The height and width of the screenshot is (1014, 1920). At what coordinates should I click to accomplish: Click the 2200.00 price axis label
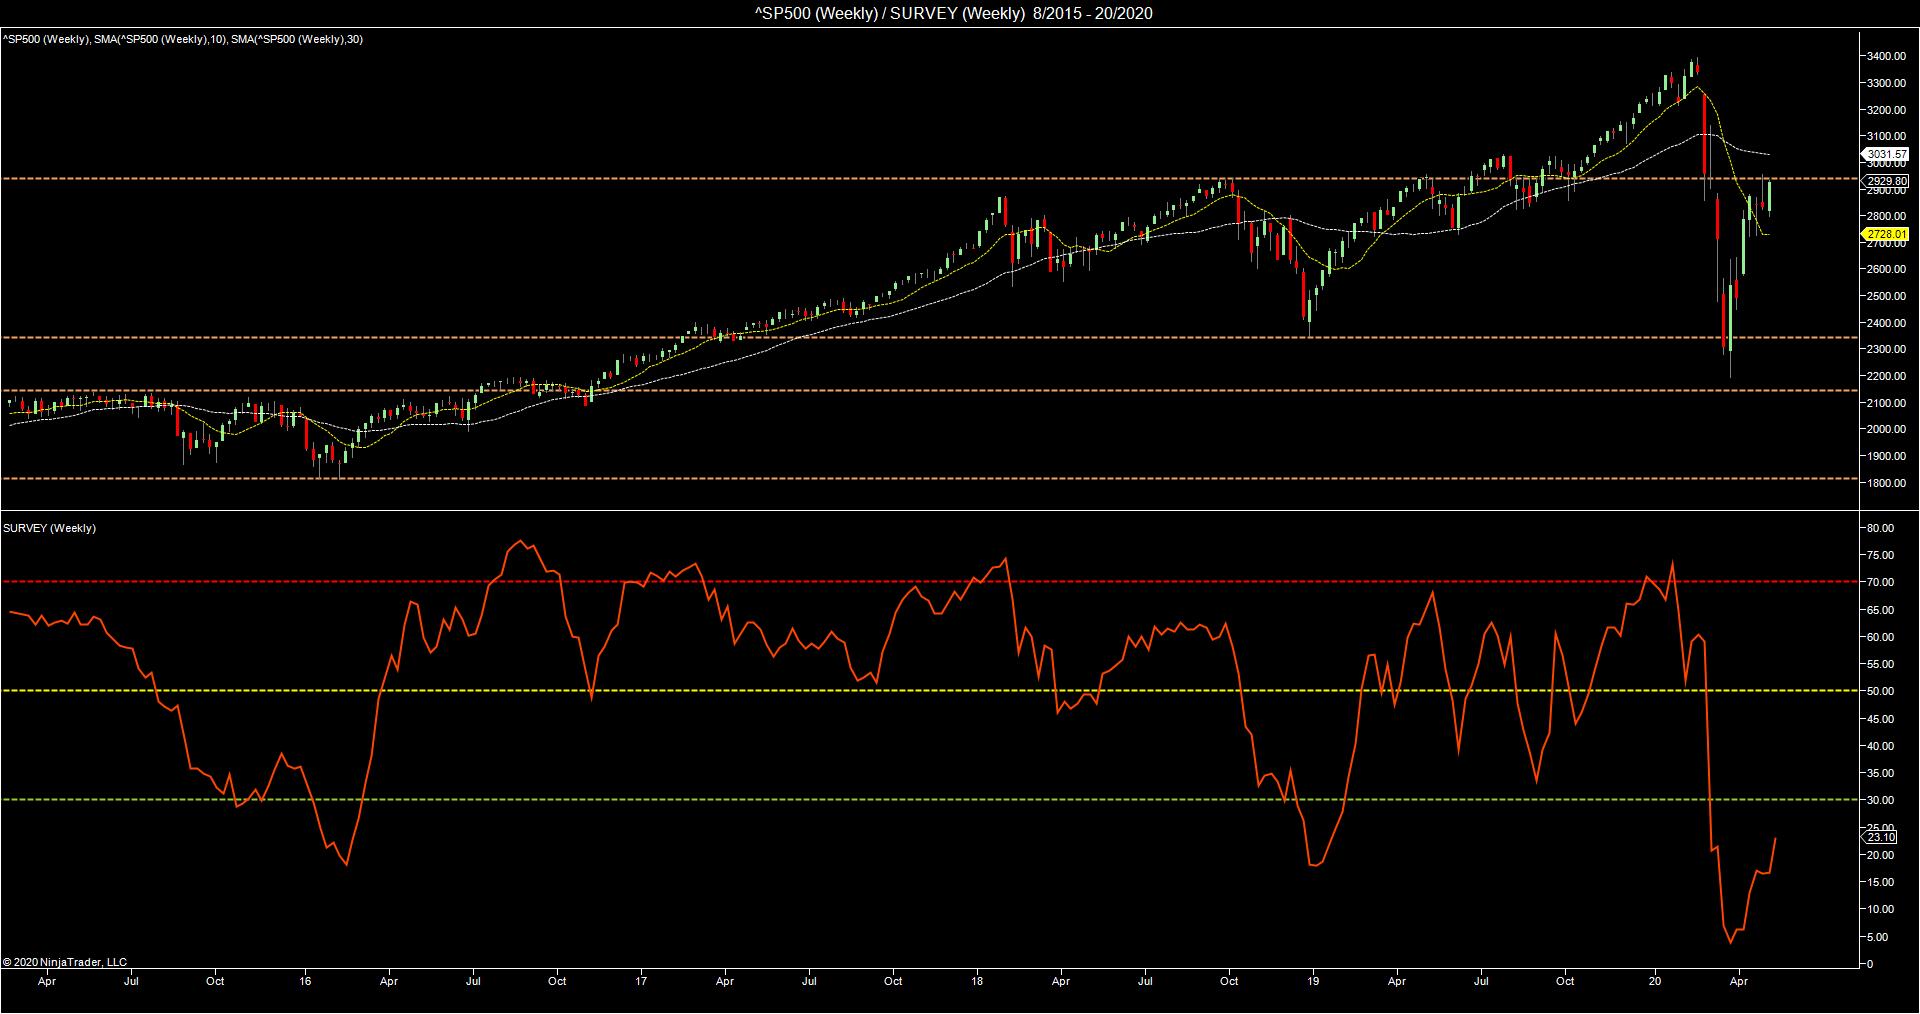[1884, 377]
